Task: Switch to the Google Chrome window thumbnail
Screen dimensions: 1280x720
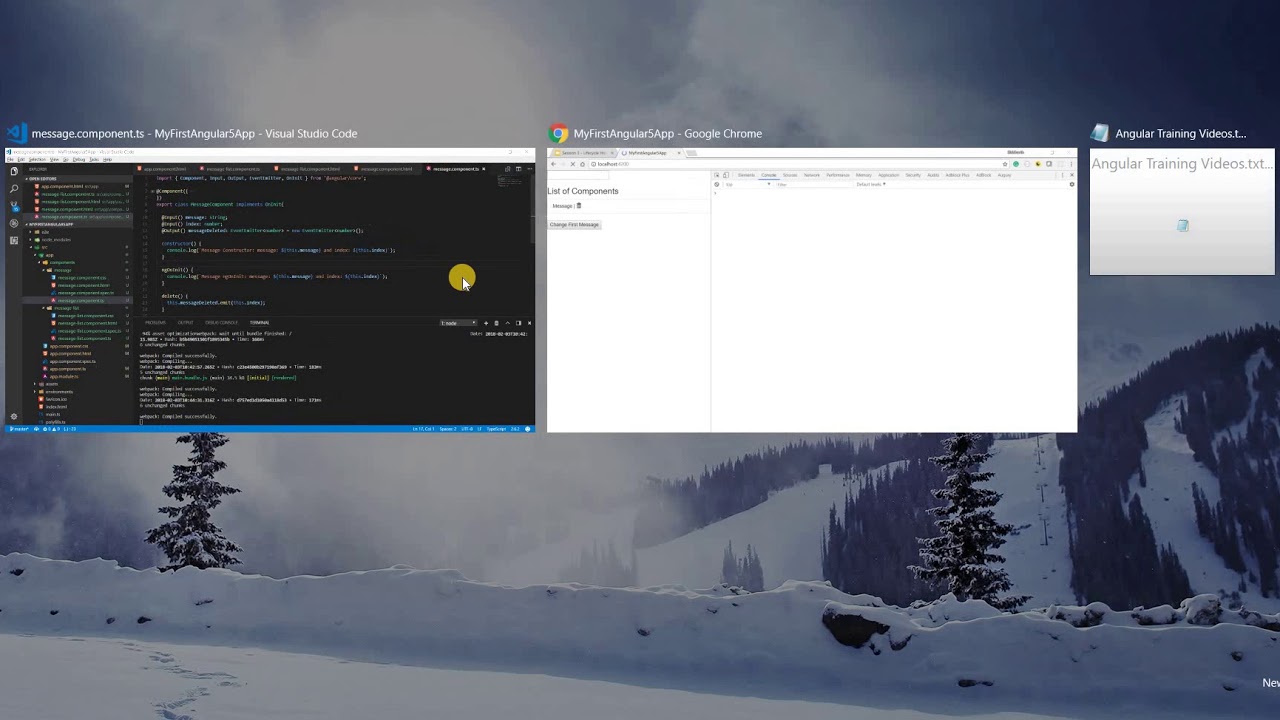Action: point(812,290)
